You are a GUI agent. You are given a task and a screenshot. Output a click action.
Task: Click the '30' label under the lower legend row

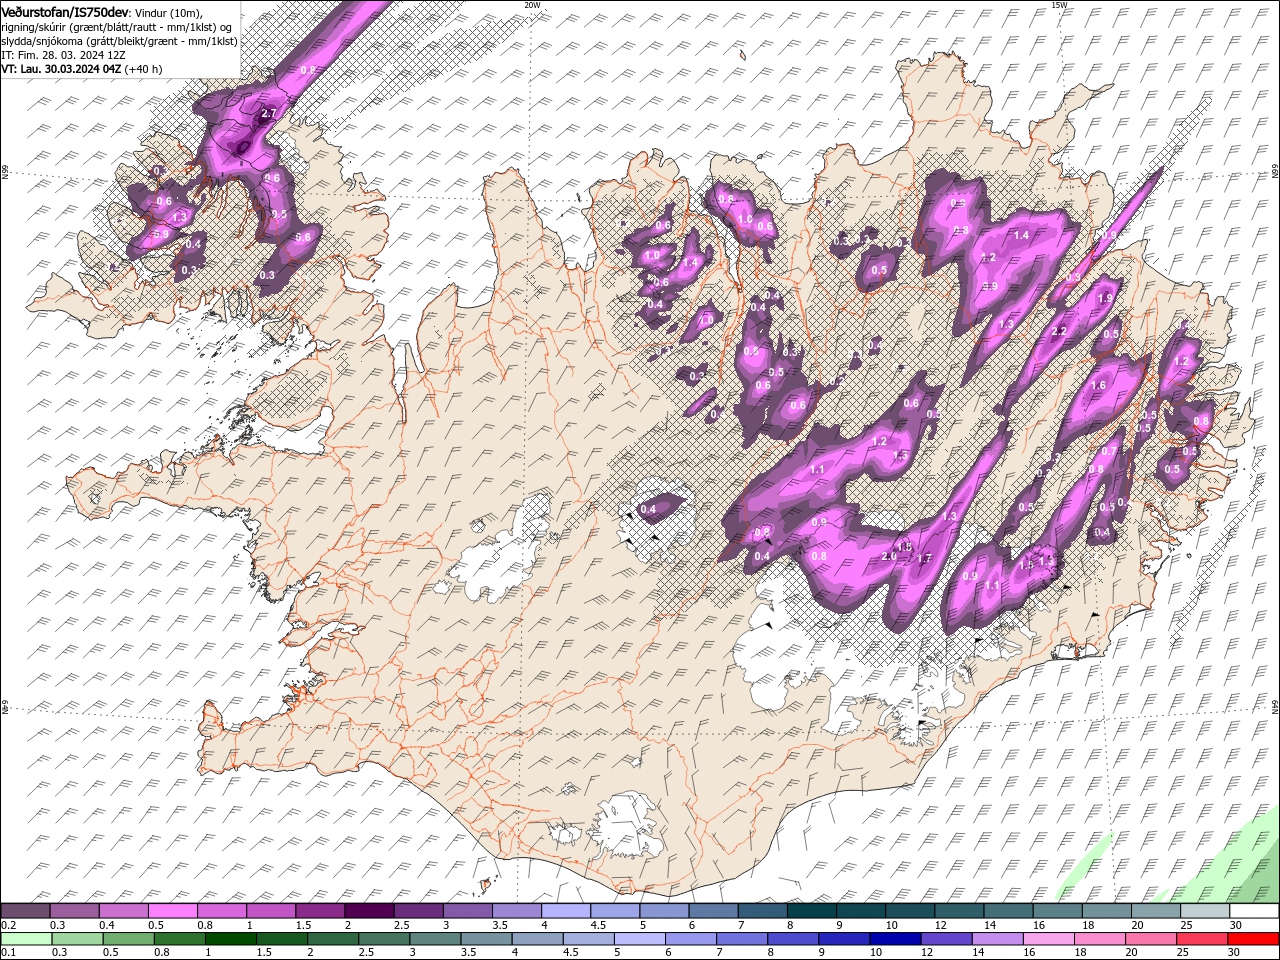1233,953
